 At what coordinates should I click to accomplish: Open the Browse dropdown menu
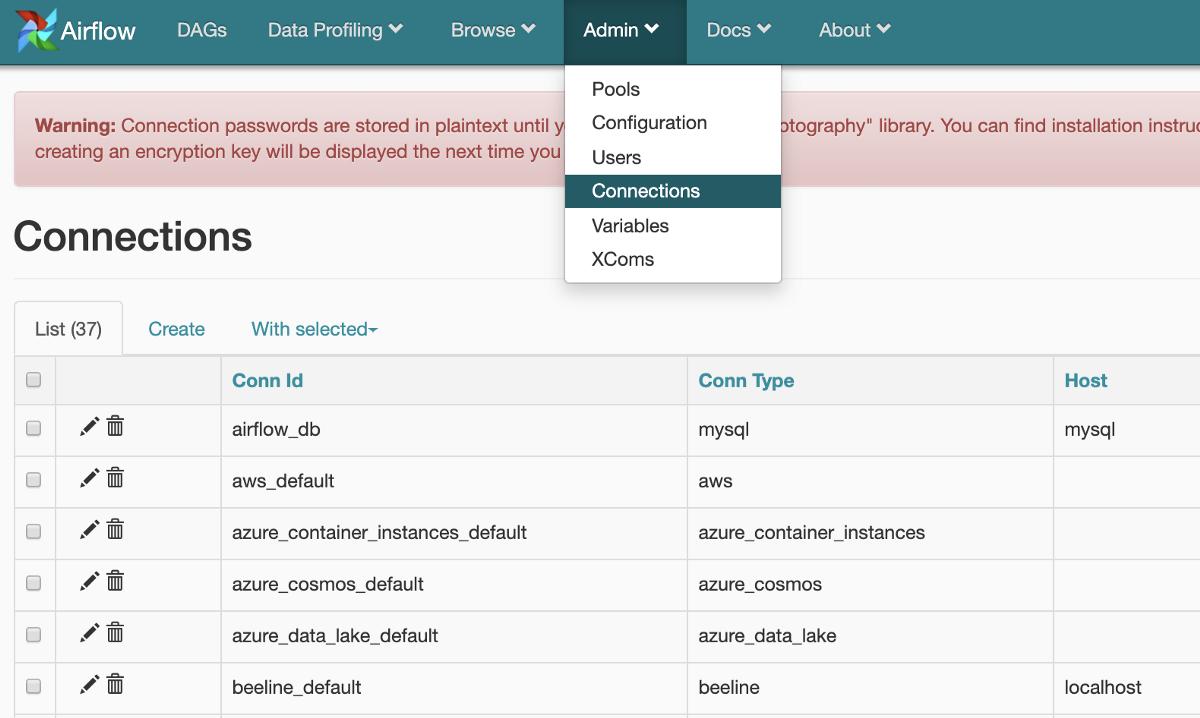(493, 30)
